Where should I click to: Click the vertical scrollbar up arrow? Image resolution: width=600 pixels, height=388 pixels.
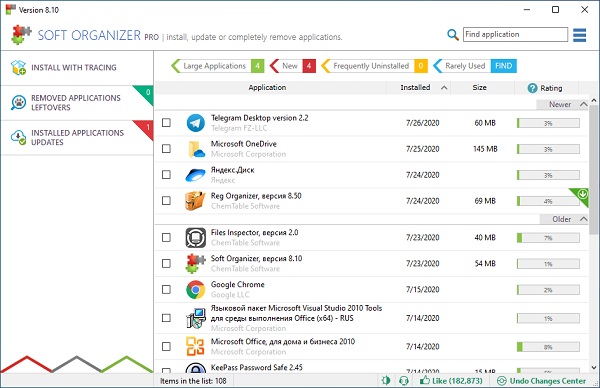593,100
